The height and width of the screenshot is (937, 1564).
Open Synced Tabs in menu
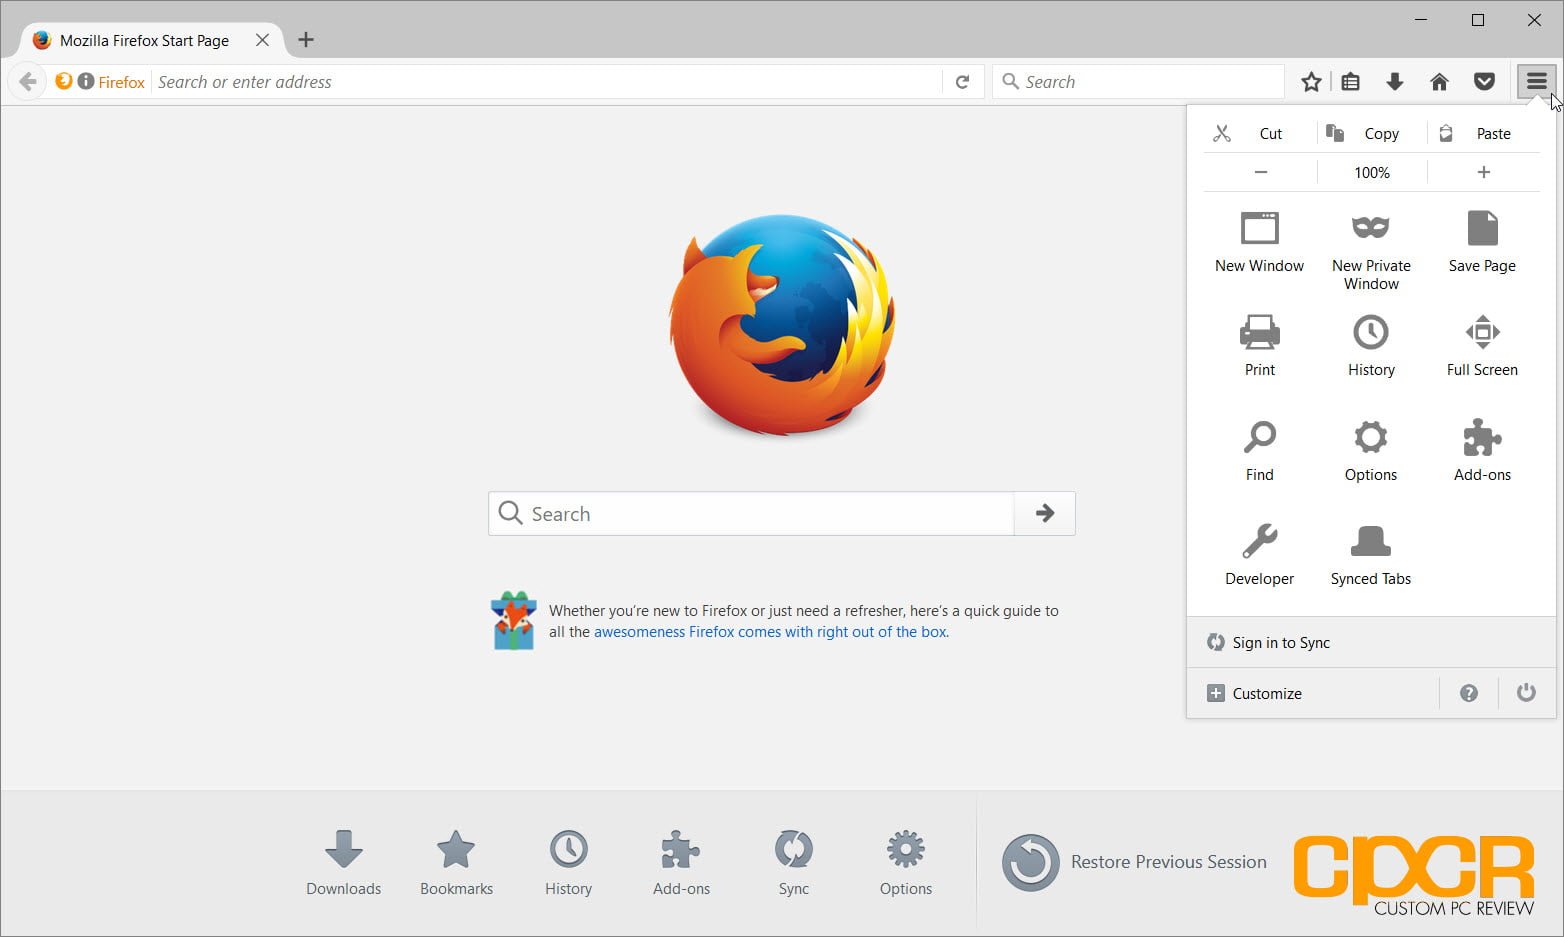coord(1371,555)
